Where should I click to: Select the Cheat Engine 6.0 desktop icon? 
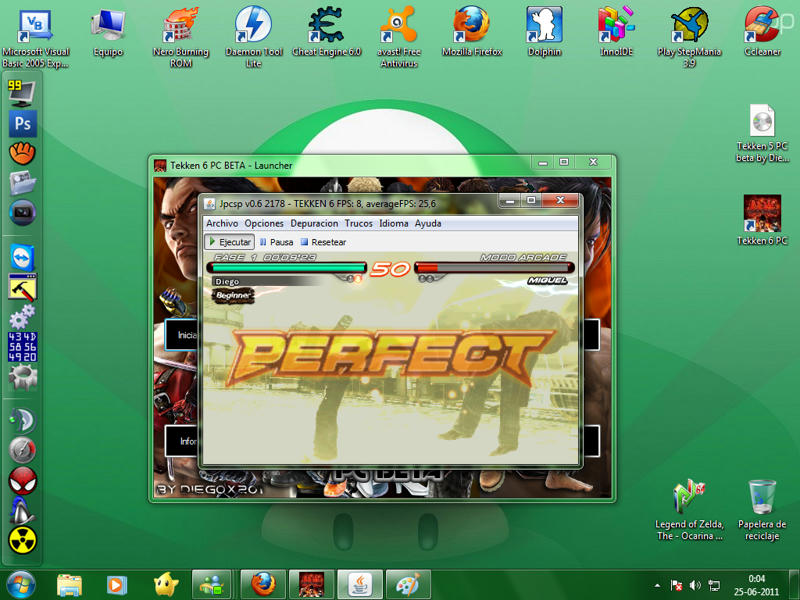(327, 33)
